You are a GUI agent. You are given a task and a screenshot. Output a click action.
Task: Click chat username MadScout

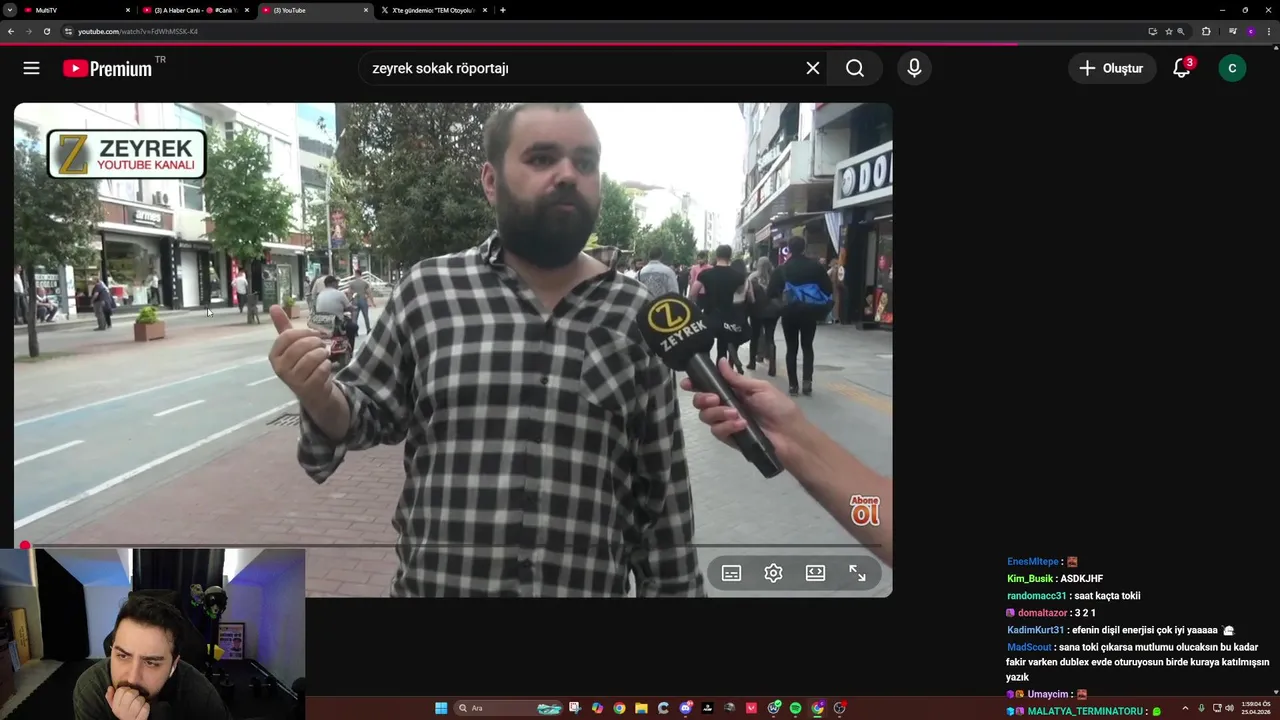[x=1029, y=647]
